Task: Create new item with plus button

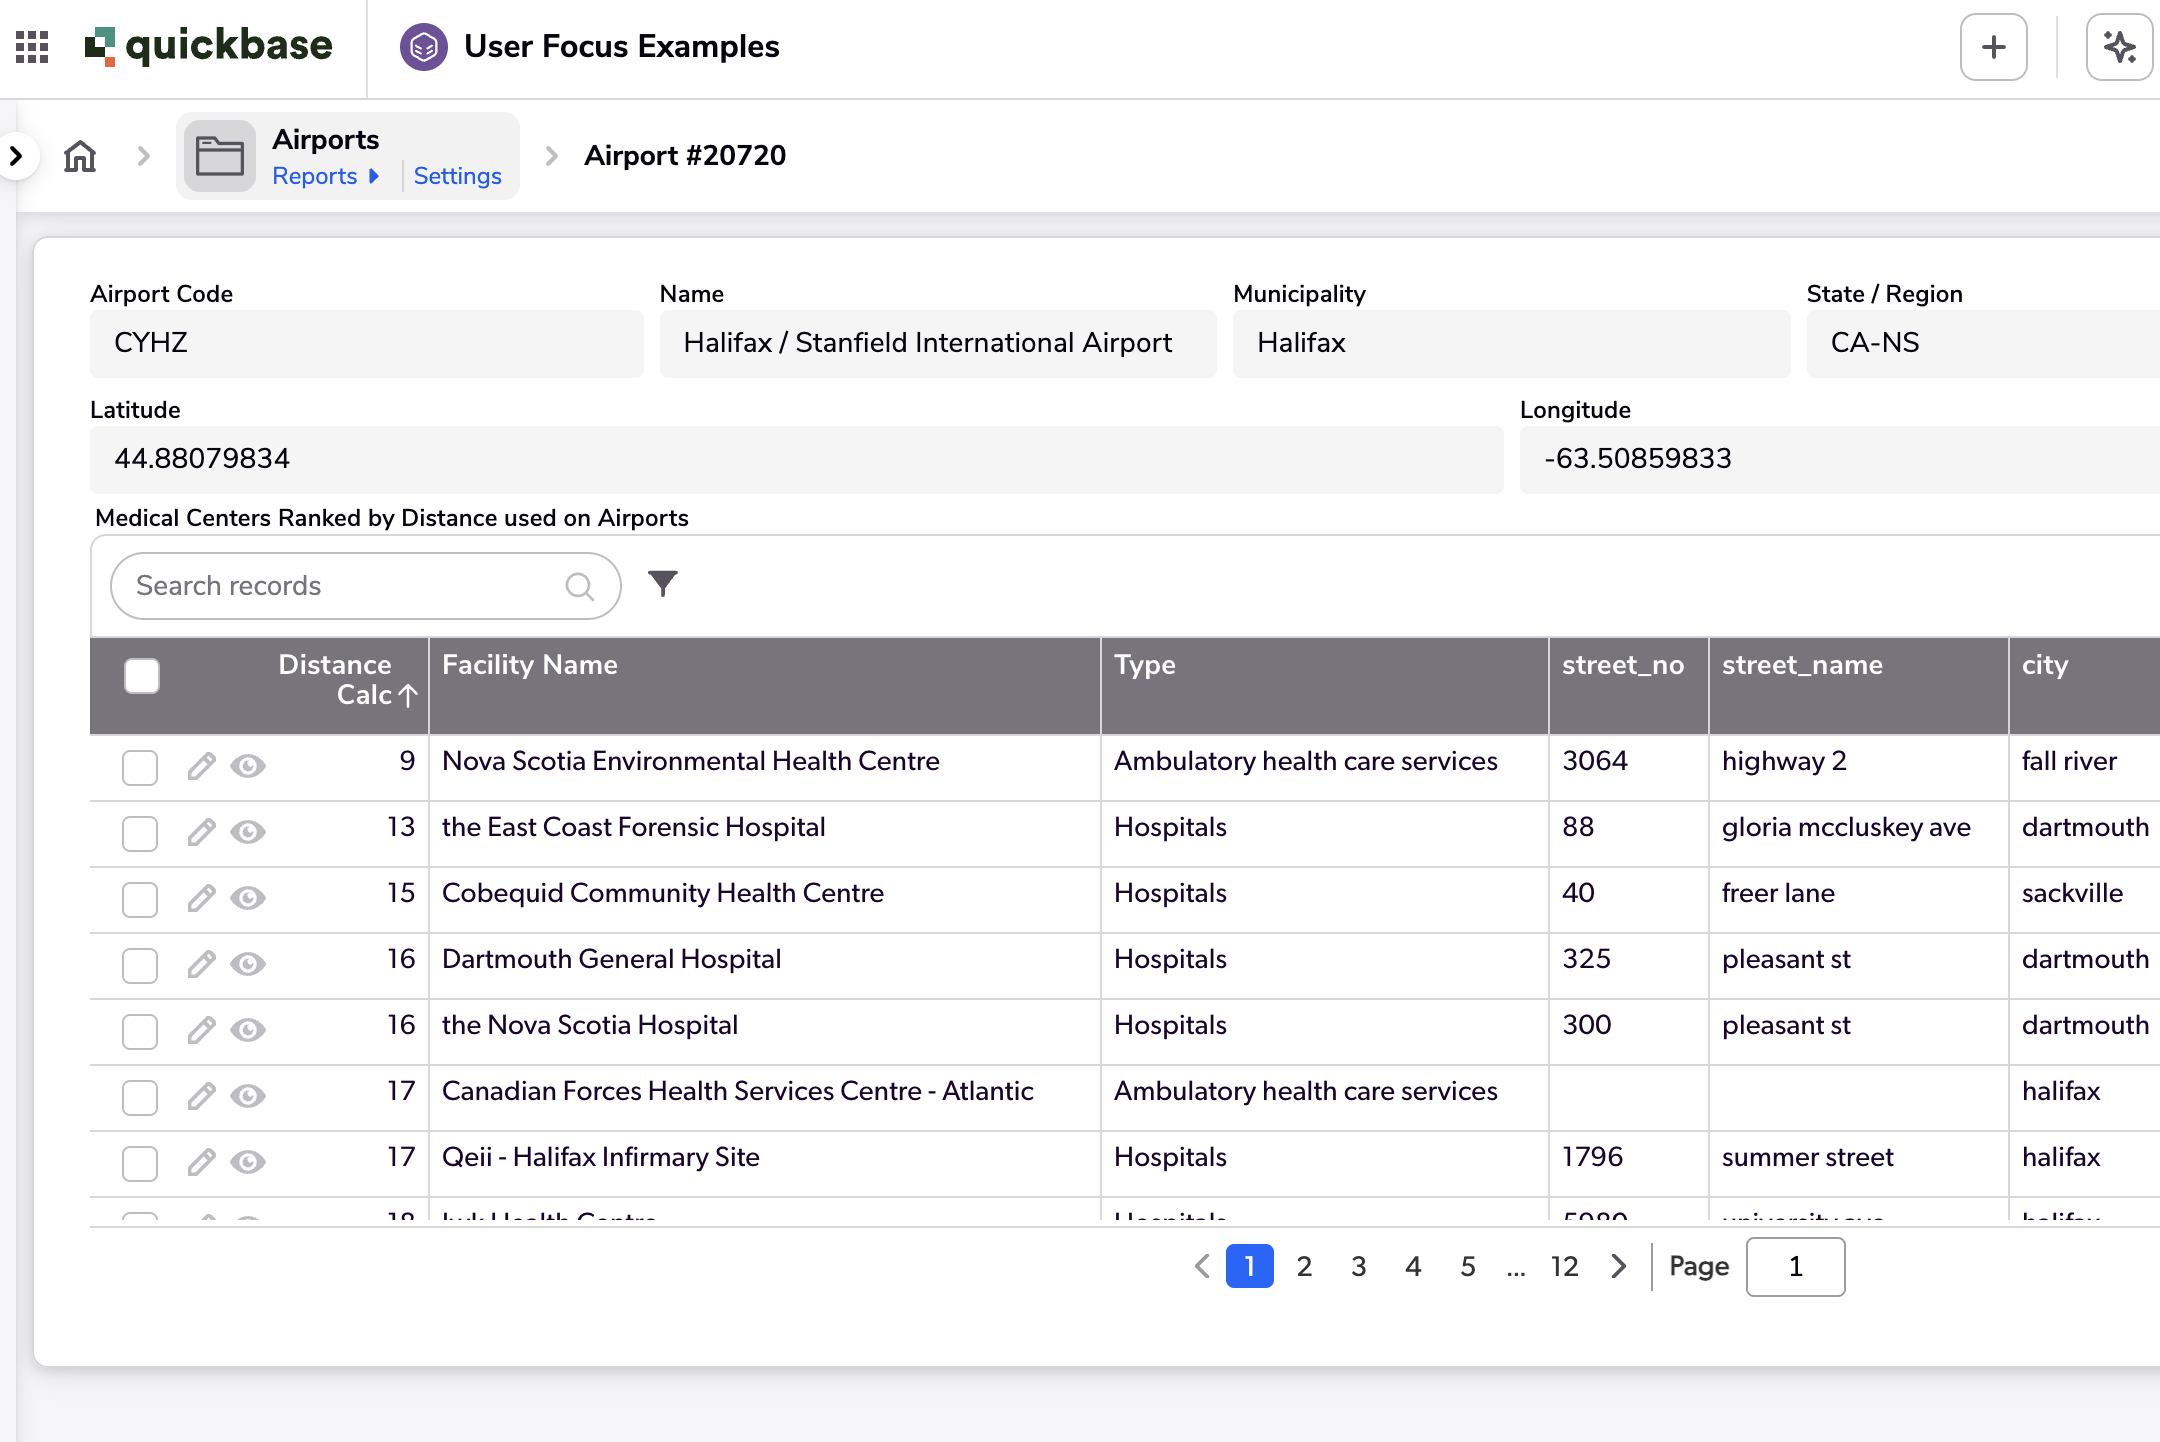Action: (1993, 46)
